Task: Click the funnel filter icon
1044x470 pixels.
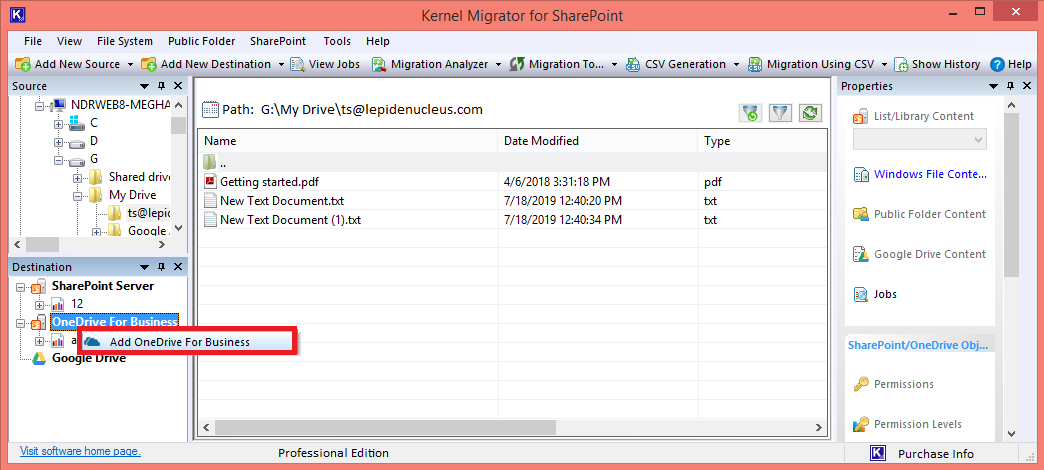Action: tap(780, 113)
